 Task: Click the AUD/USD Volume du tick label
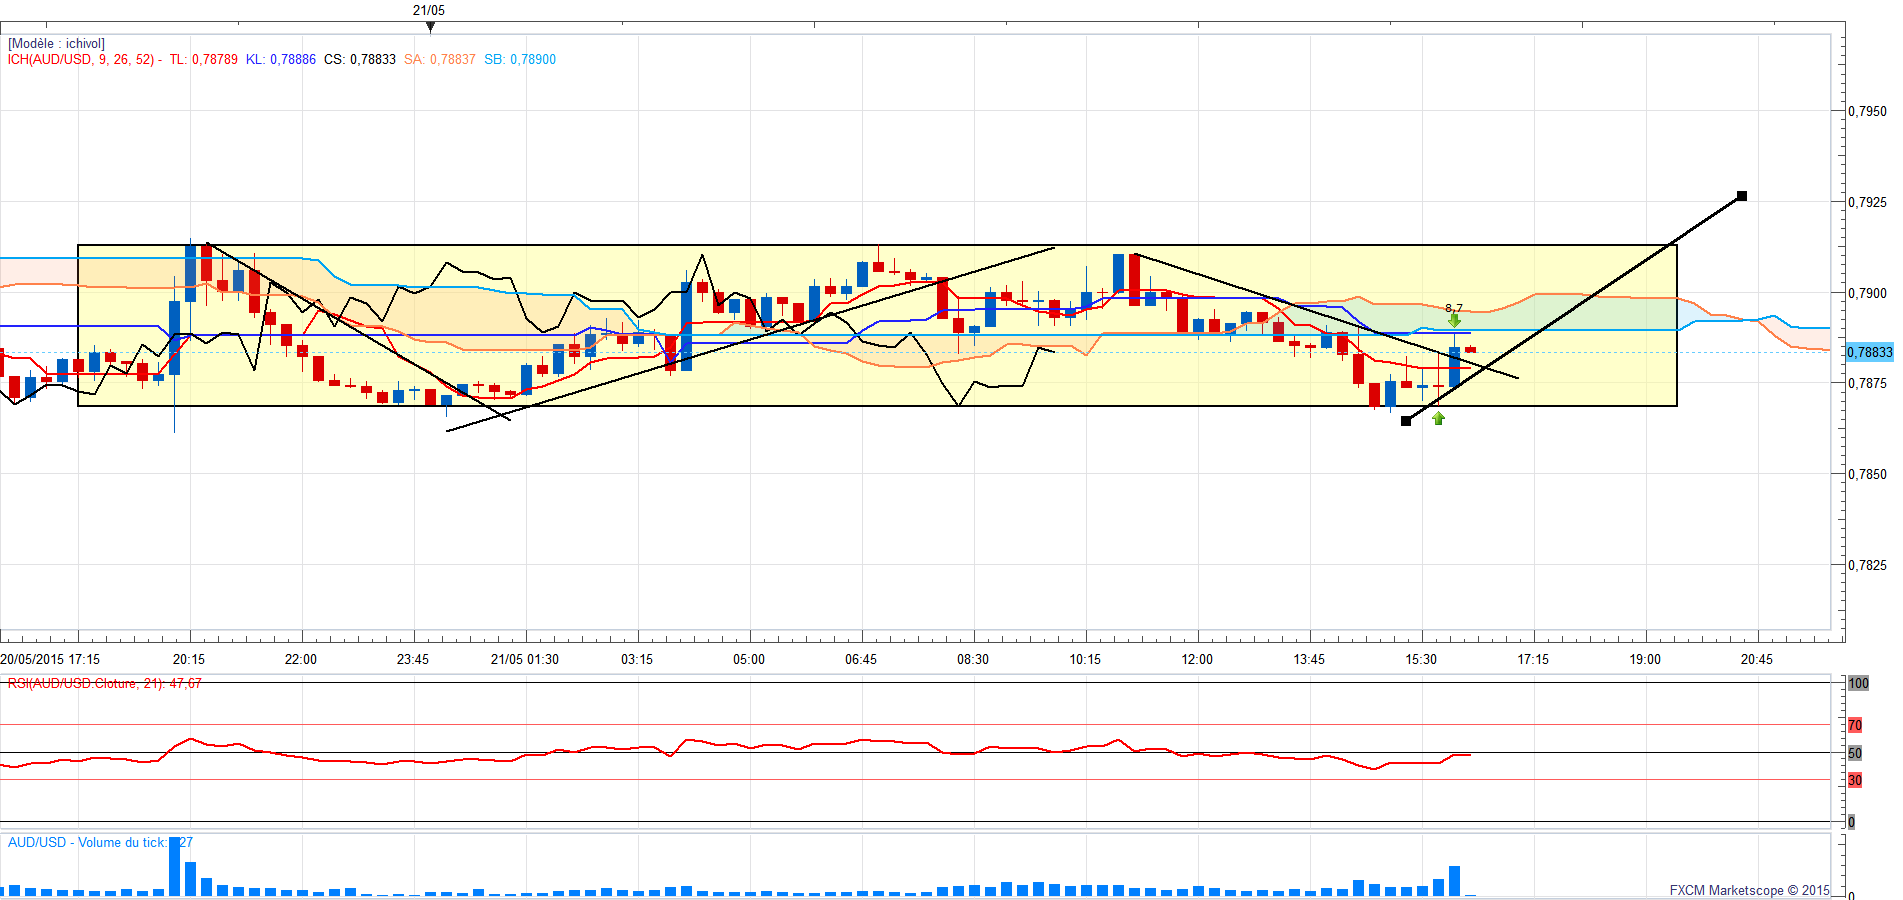(x=88, y=843)
